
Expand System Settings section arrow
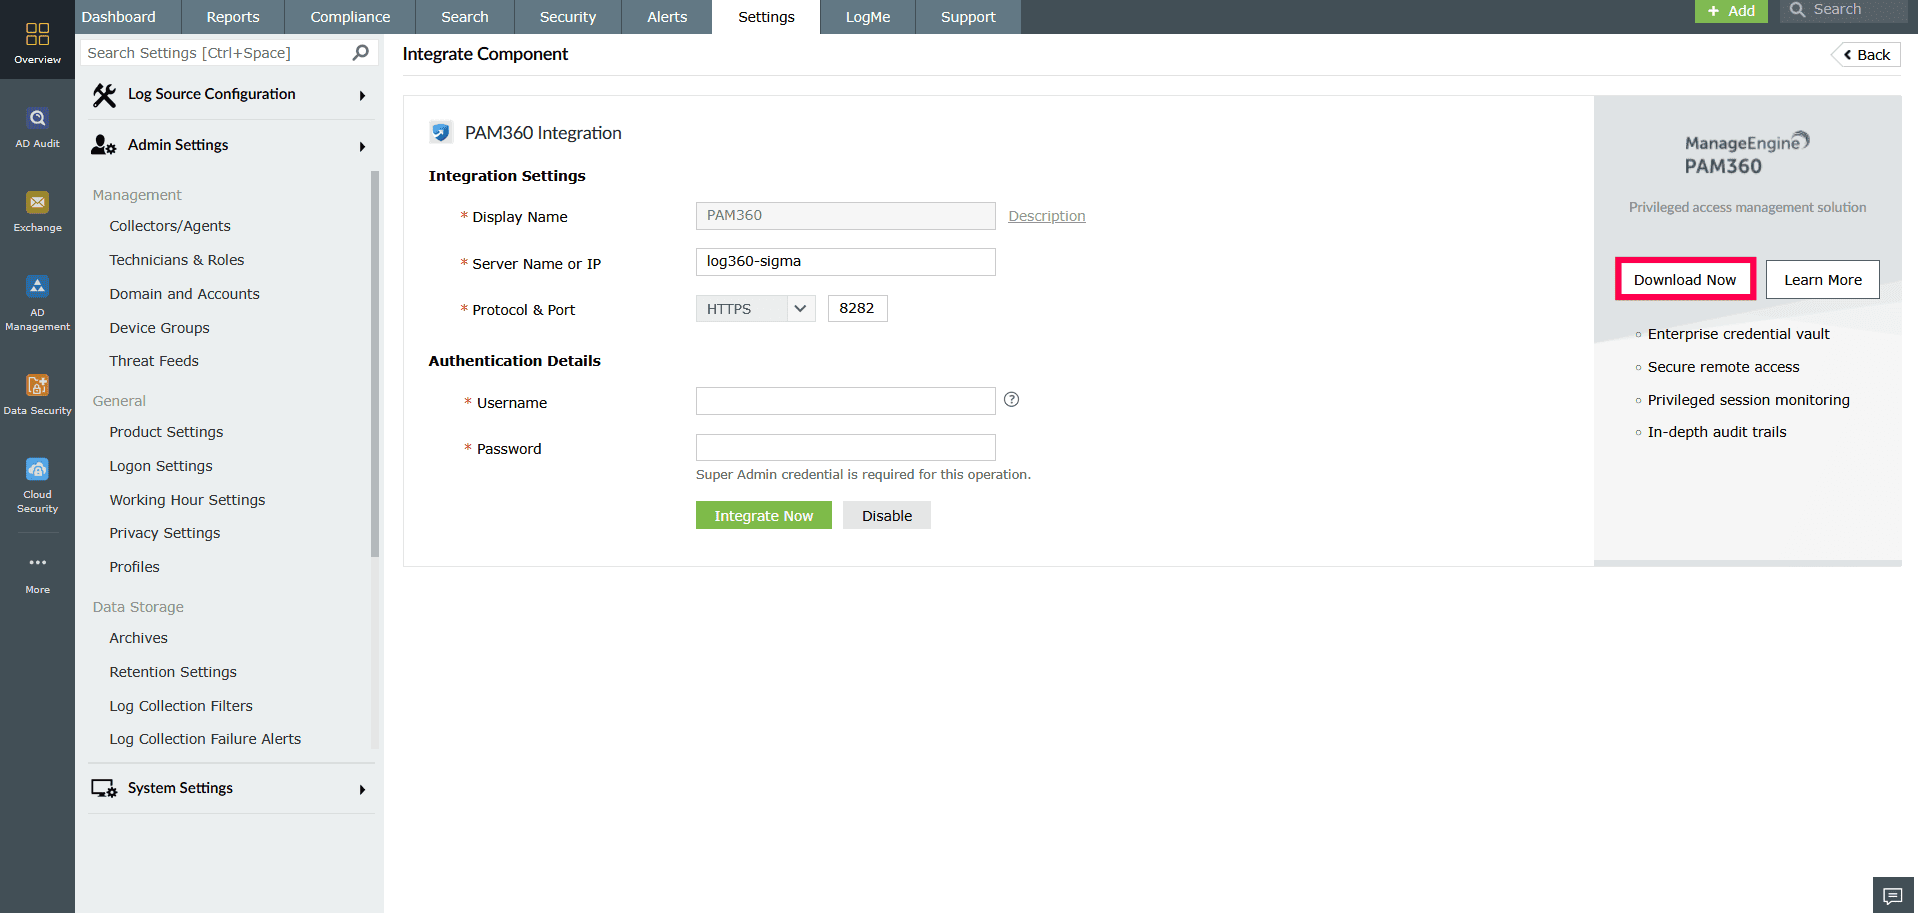pos(362,790)
